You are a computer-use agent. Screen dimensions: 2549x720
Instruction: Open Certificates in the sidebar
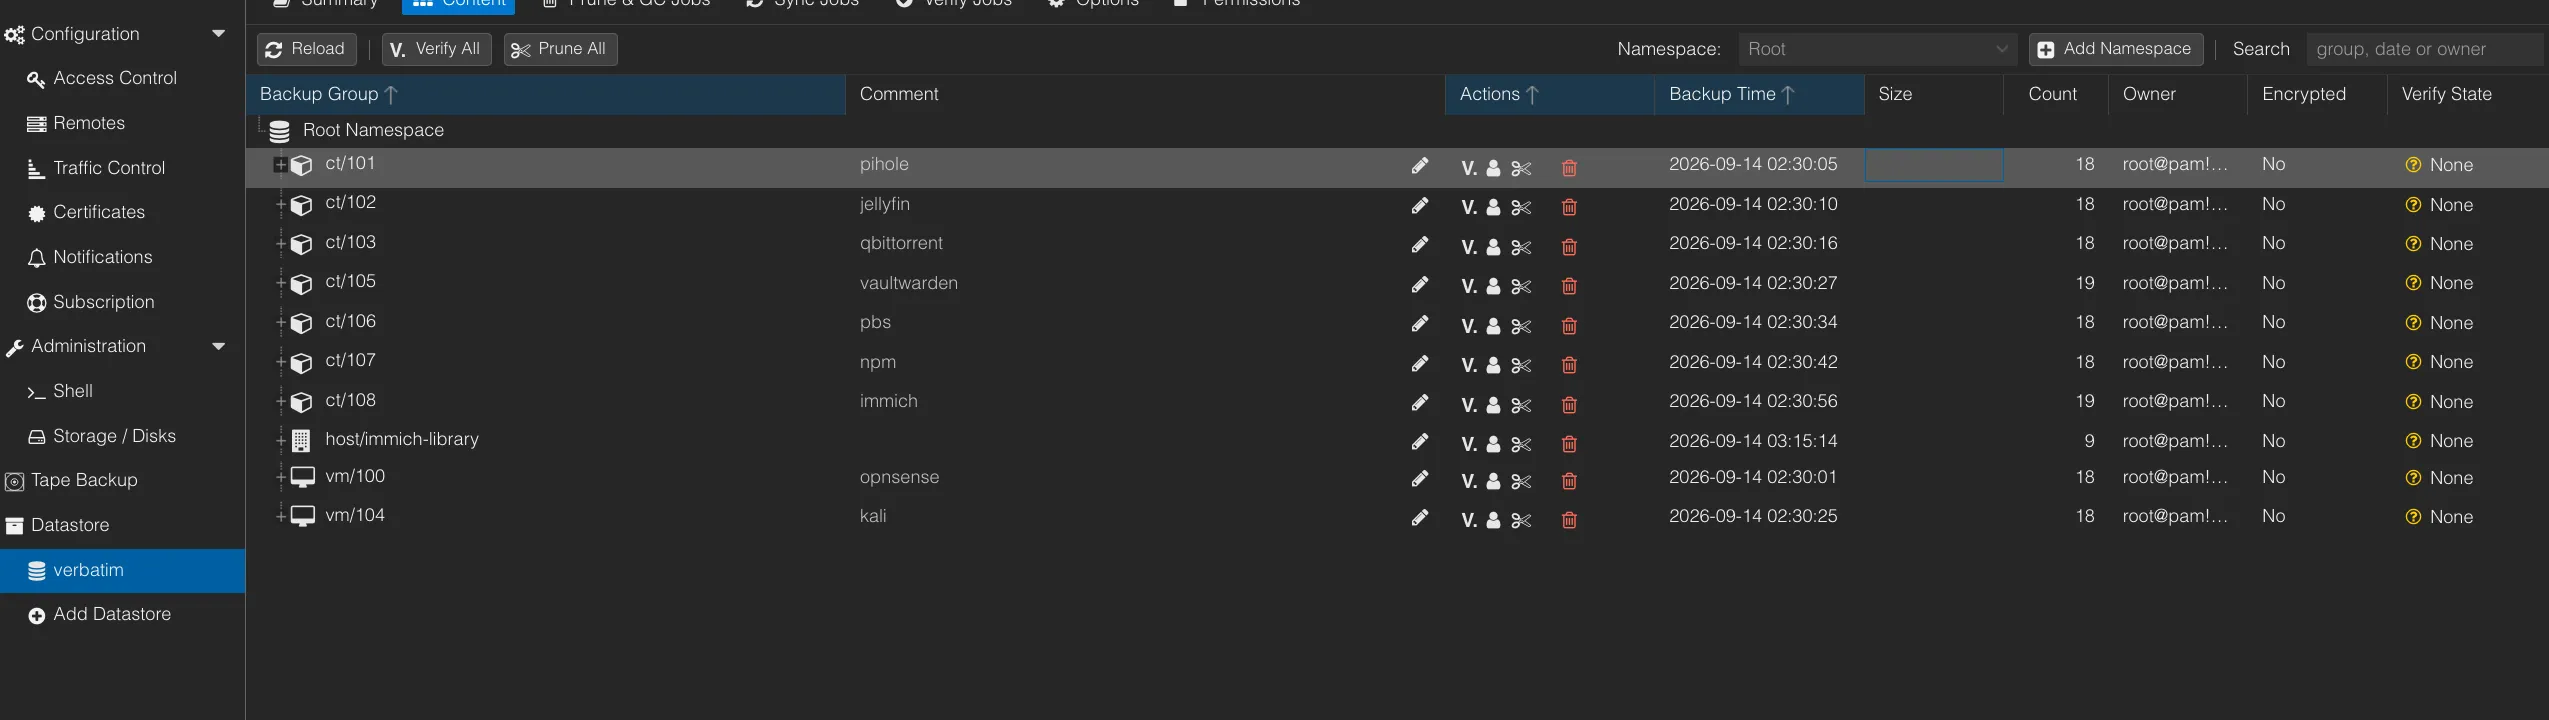(98, 212)
